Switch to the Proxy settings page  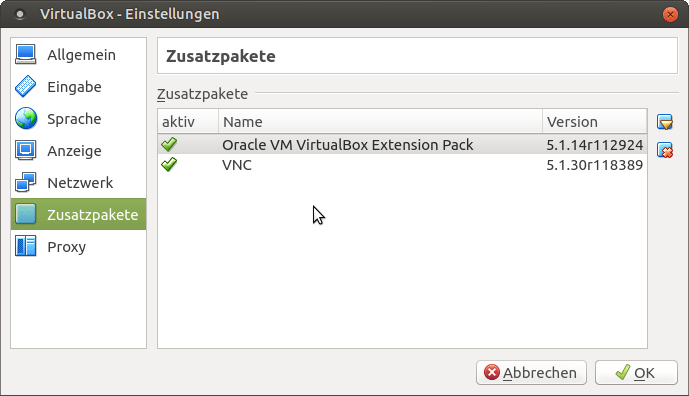tap(79, 246)
